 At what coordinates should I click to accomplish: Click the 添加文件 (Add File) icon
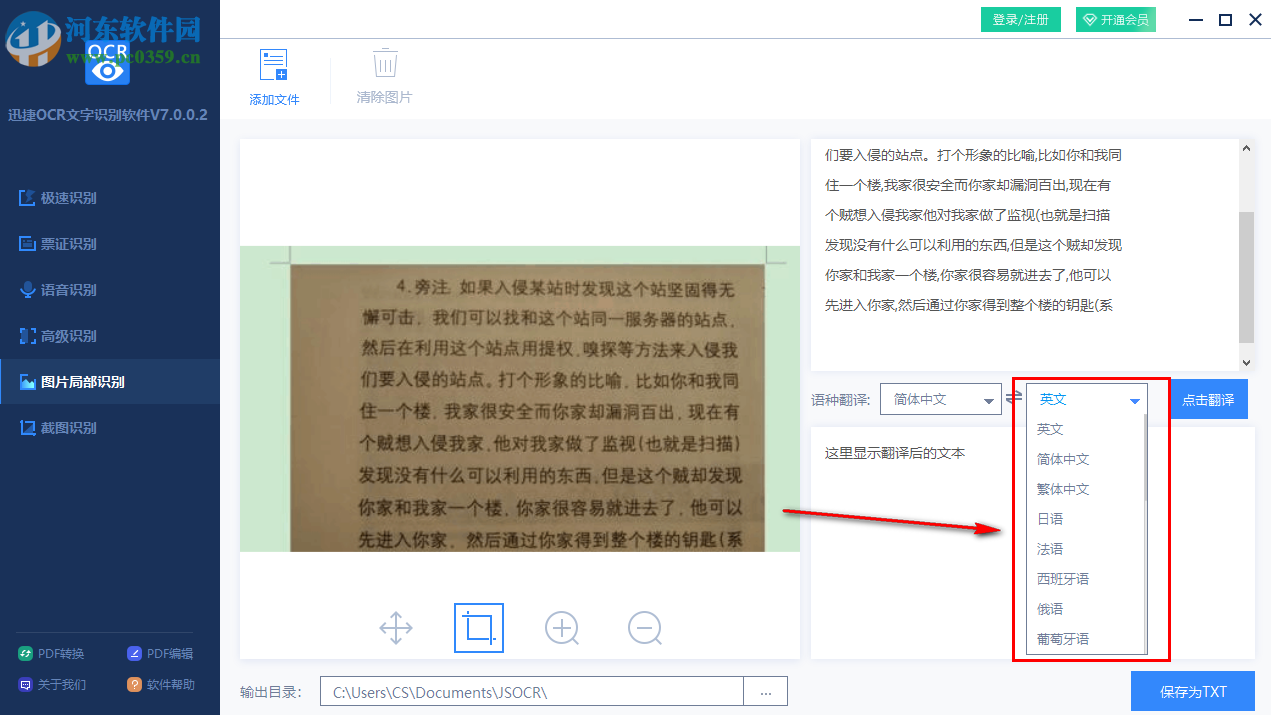pyautogui.click(x=274, y=75)
